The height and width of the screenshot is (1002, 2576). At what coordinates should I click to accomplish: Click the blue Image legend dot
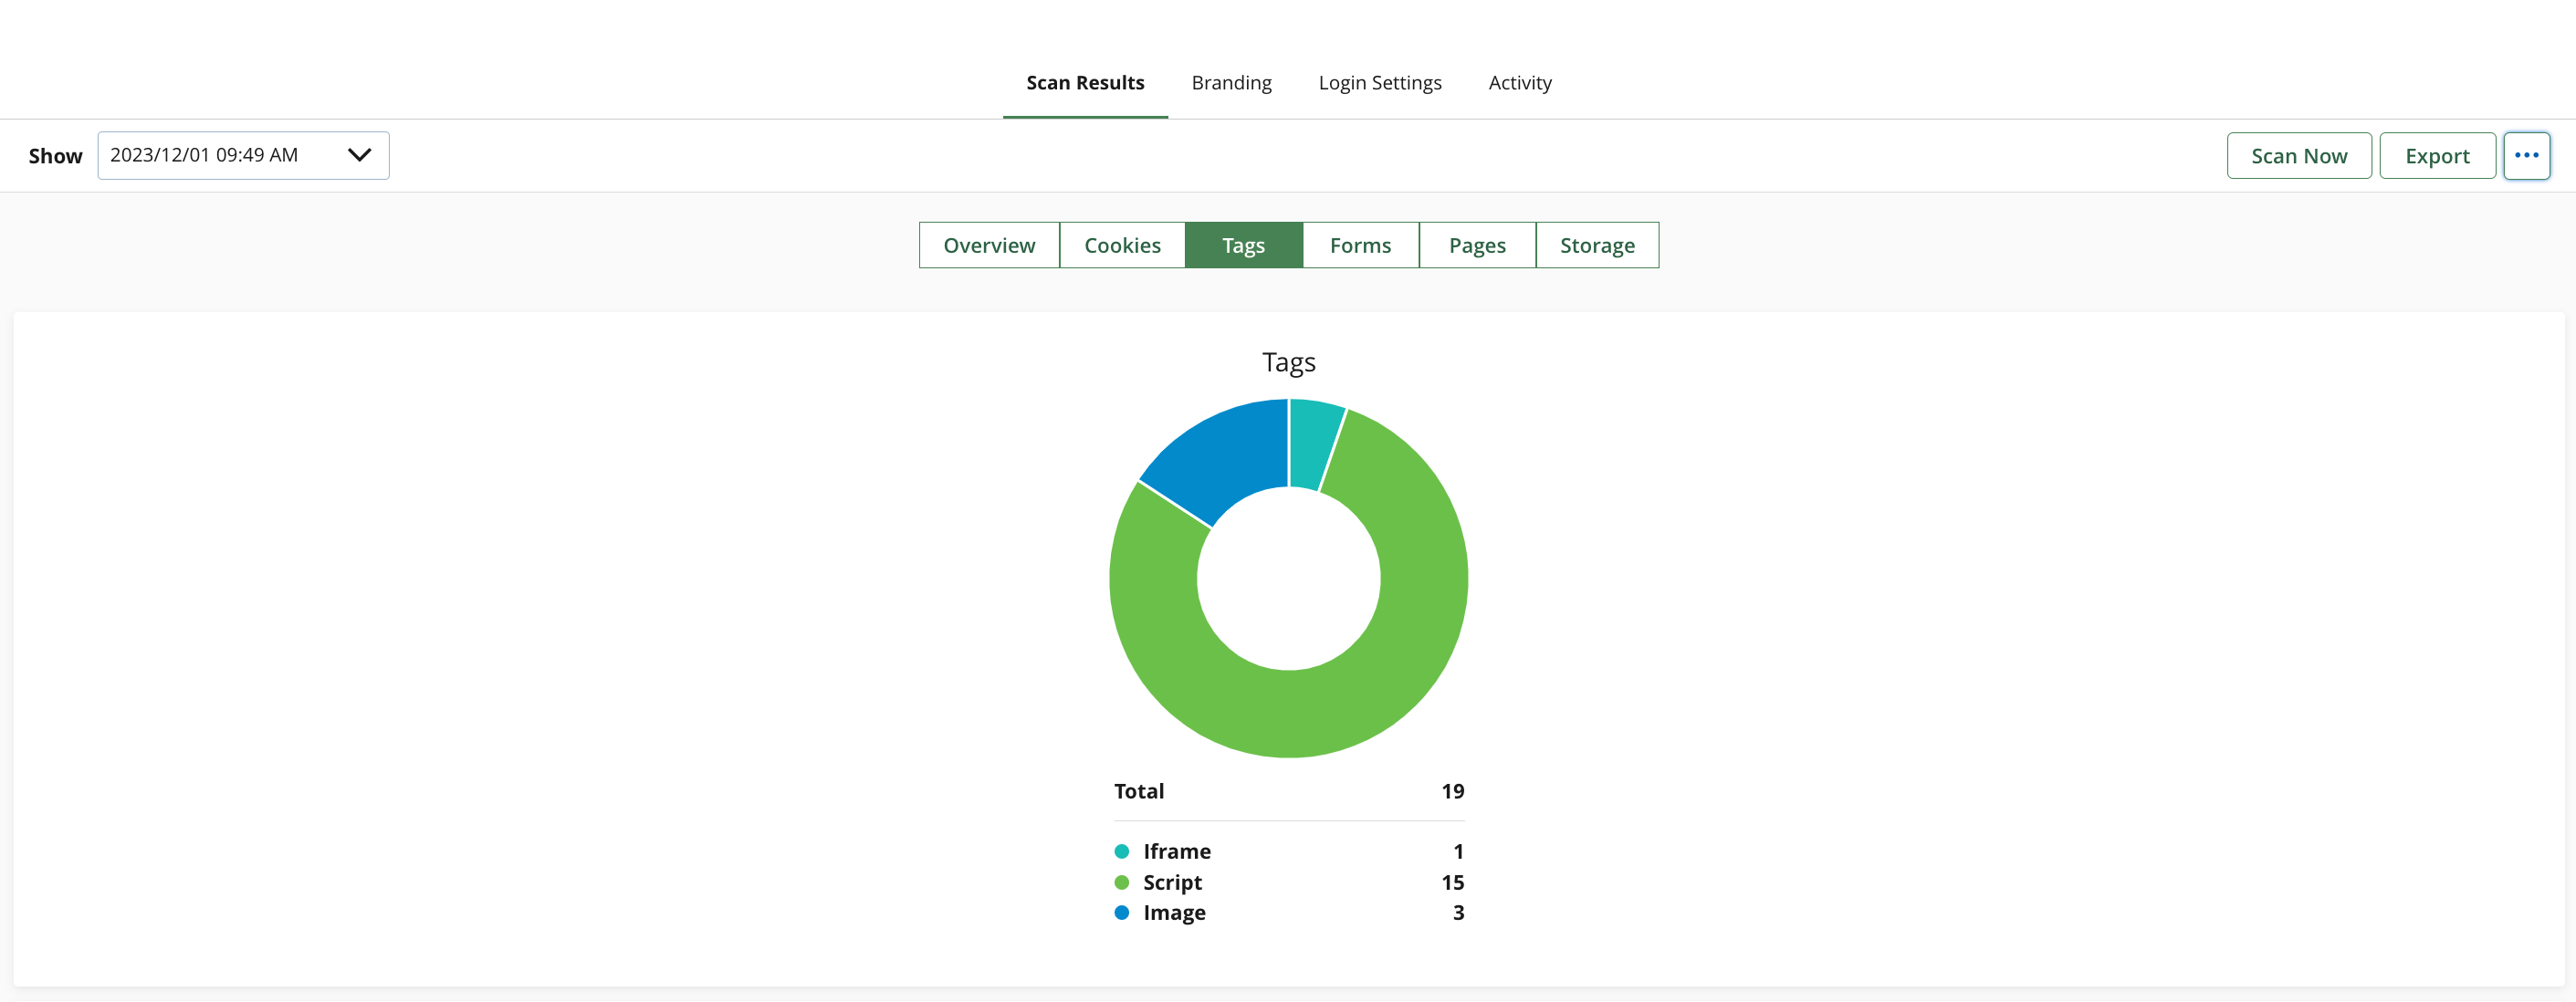(1121, 912)
